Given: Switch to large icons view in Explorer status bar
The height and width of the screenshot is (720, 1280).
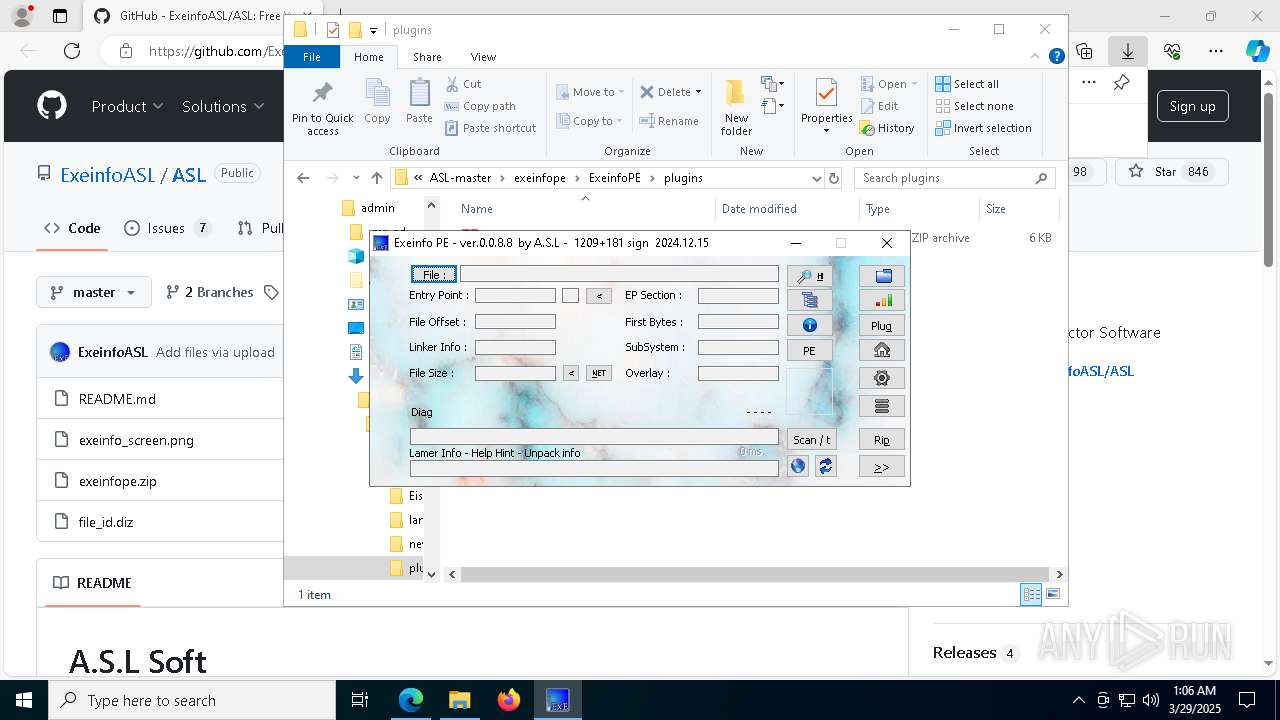Looking at the screenshot, I should click(x=1052, y=594).
